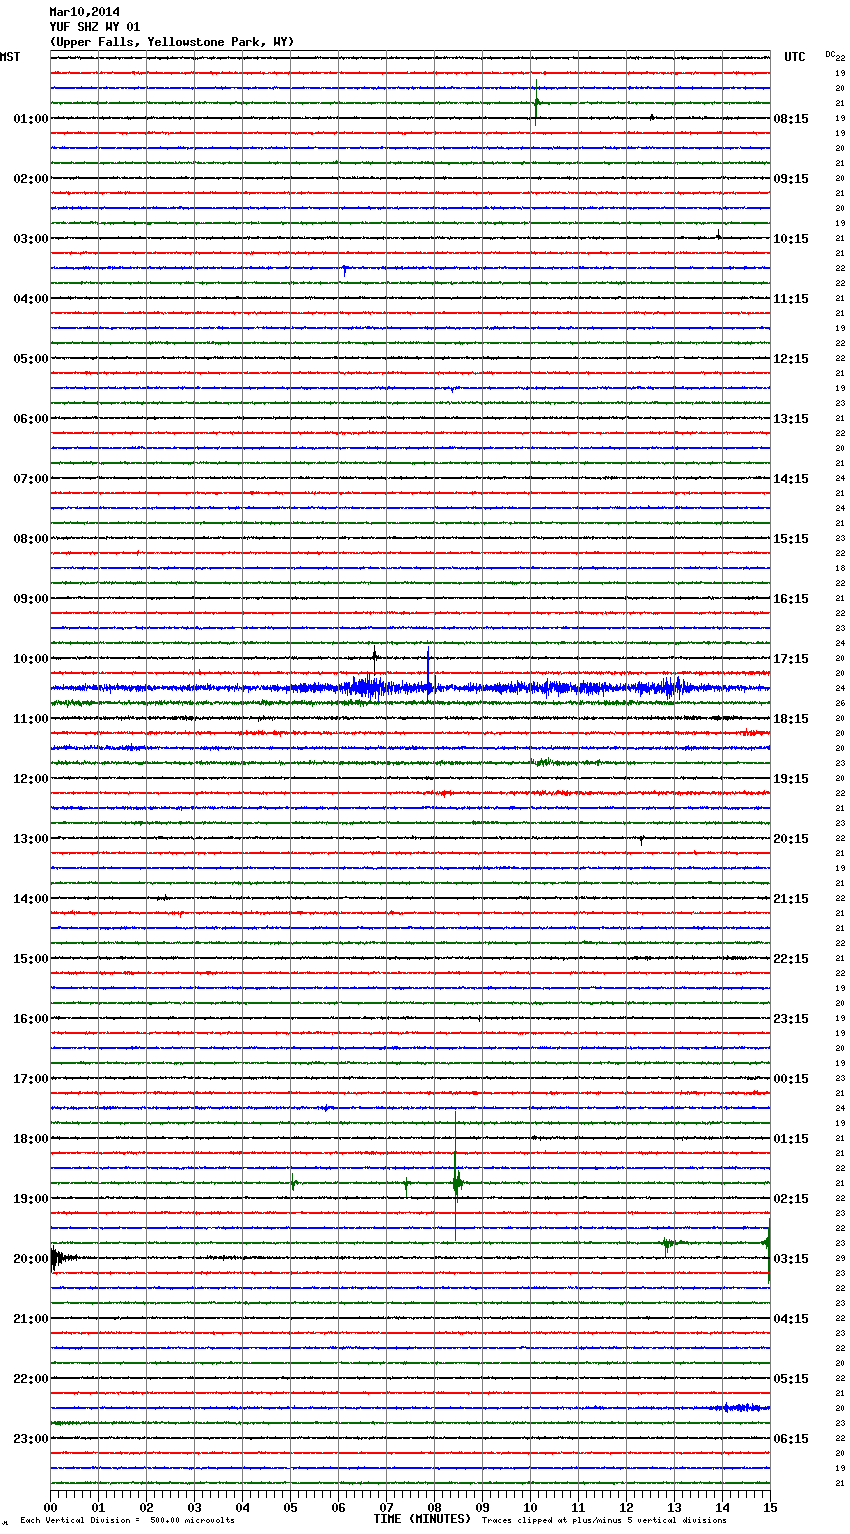Click the 08 minute tick label
850x1534 pixels.
click(435, 1507)
